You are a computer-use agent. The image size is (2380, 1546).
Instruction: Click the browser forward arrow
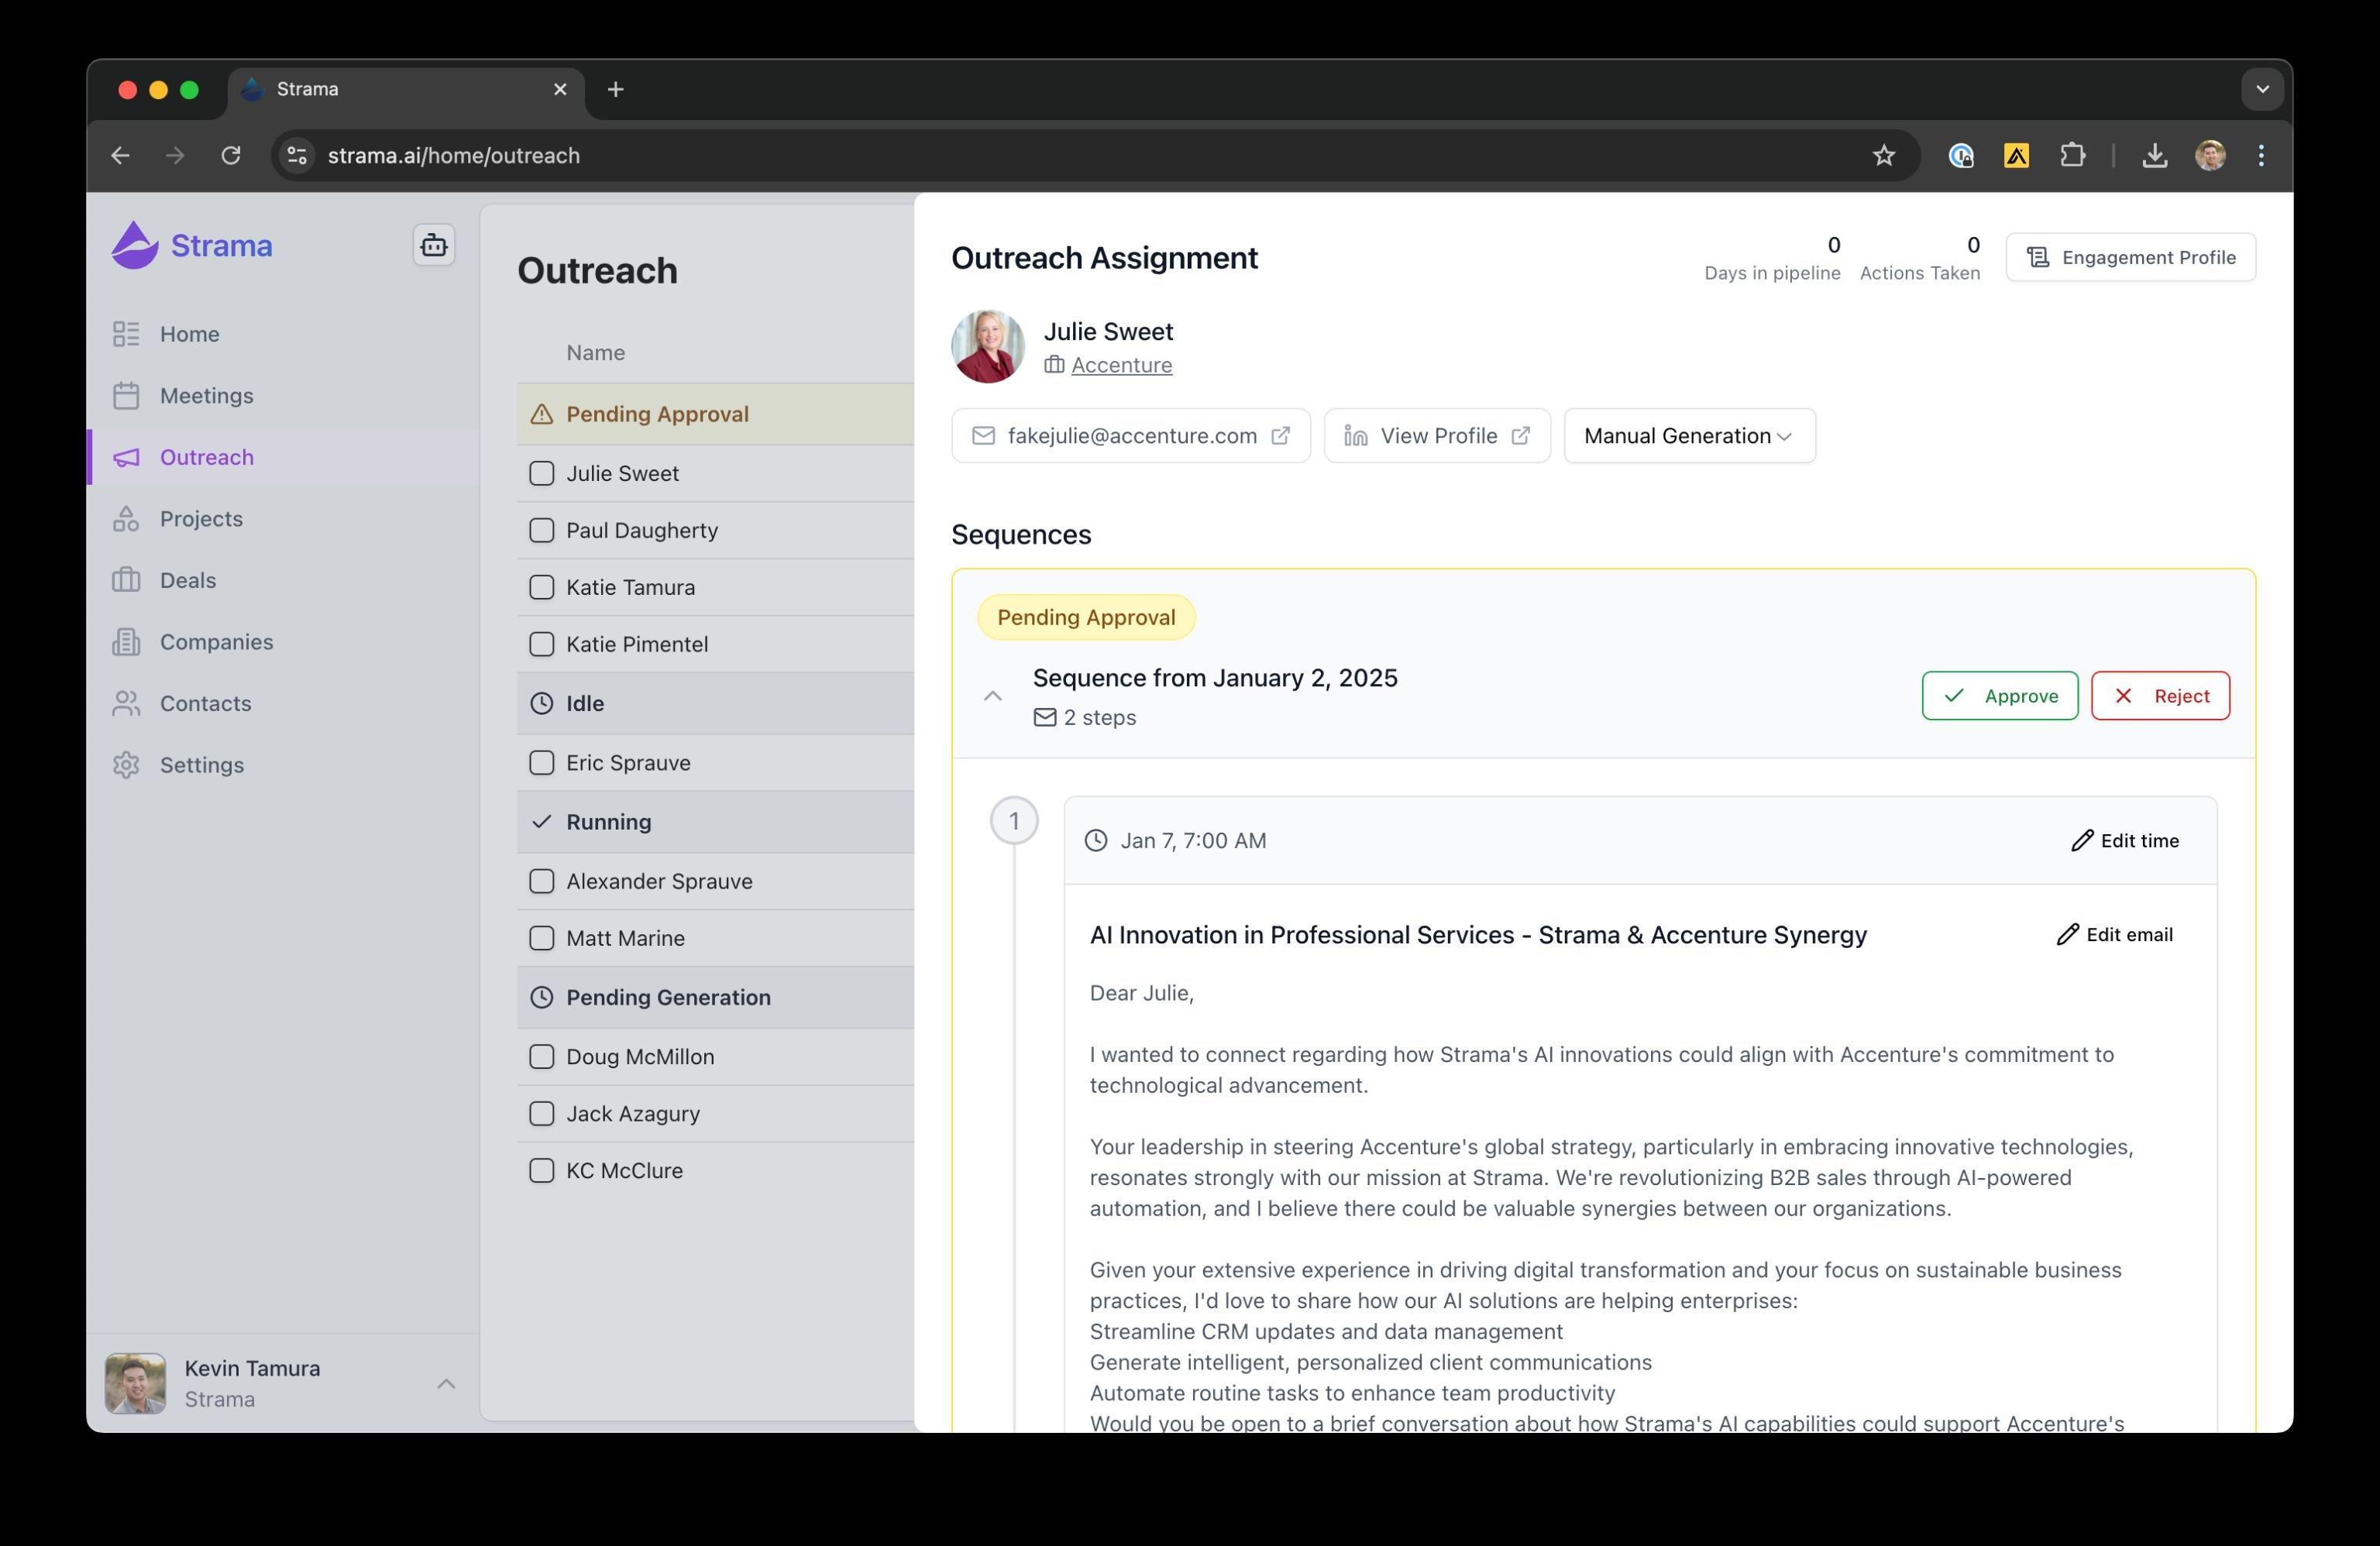coord(175,155)
